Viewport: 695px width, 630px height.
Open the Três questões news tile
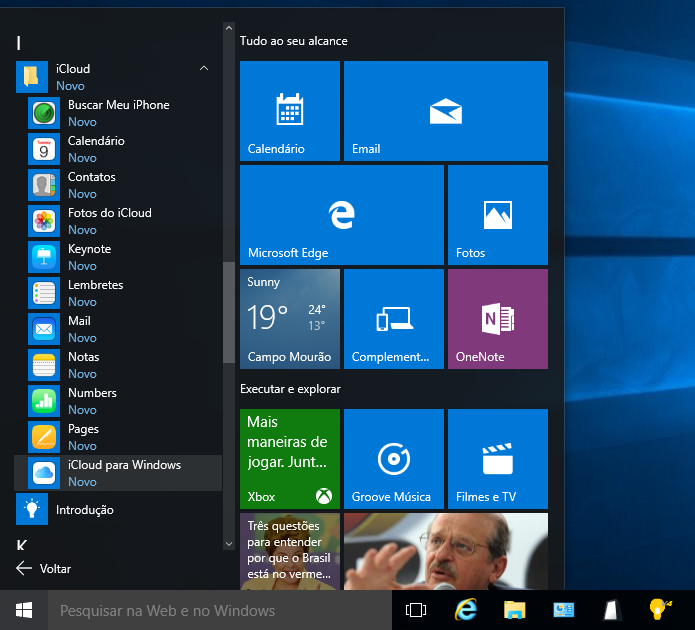290,552
